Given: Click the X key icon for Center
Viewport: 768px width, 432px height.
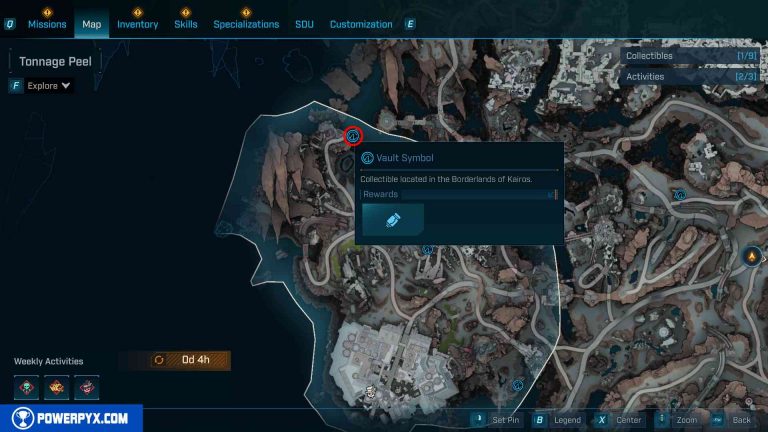Looking at the screenshot, I should (x=601, y=420).
